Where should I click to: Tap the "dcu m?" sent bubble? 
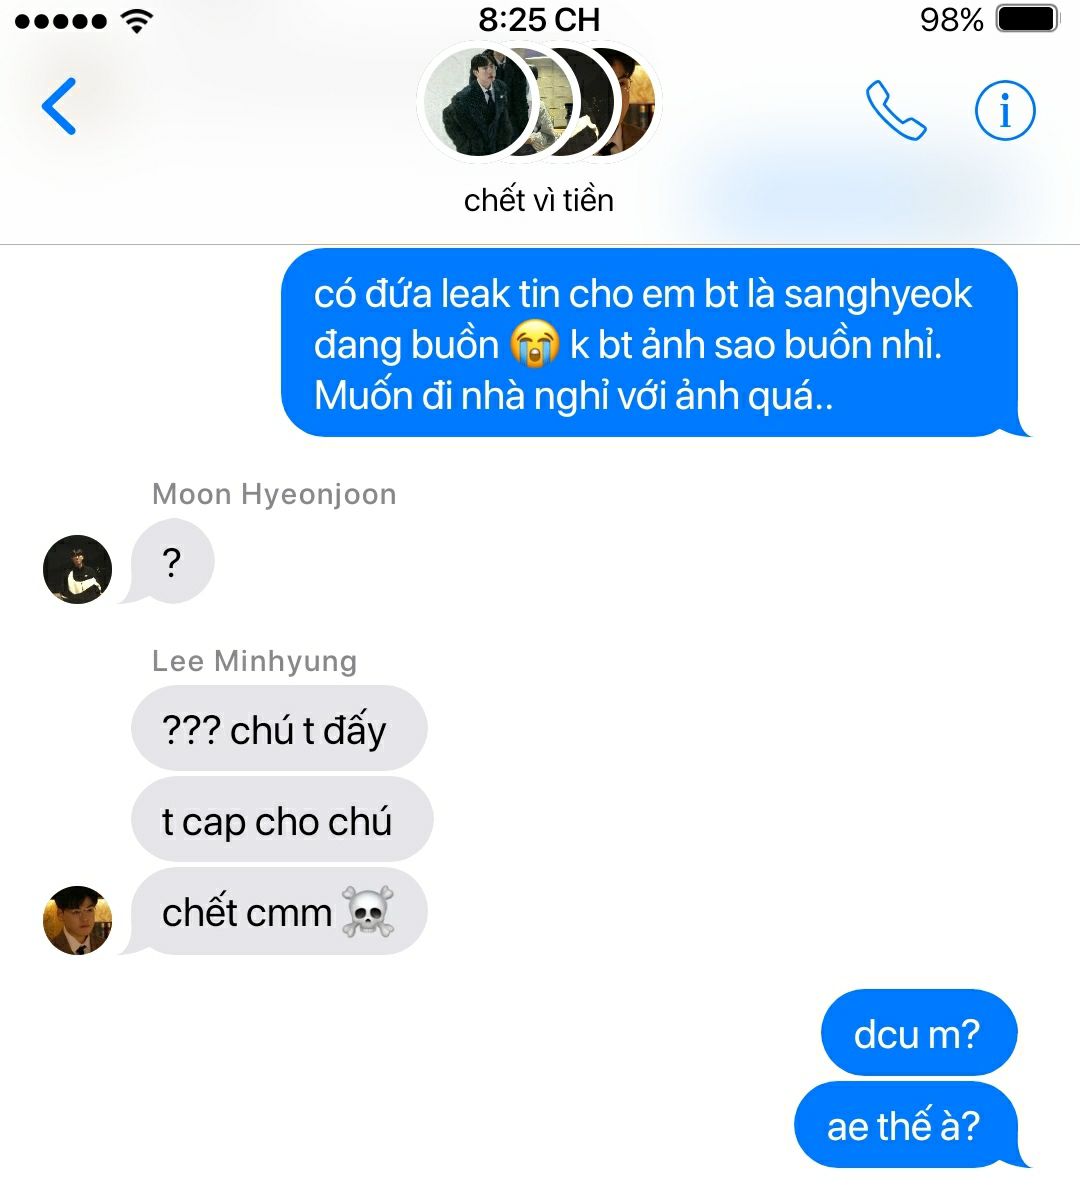(919, 1033)
